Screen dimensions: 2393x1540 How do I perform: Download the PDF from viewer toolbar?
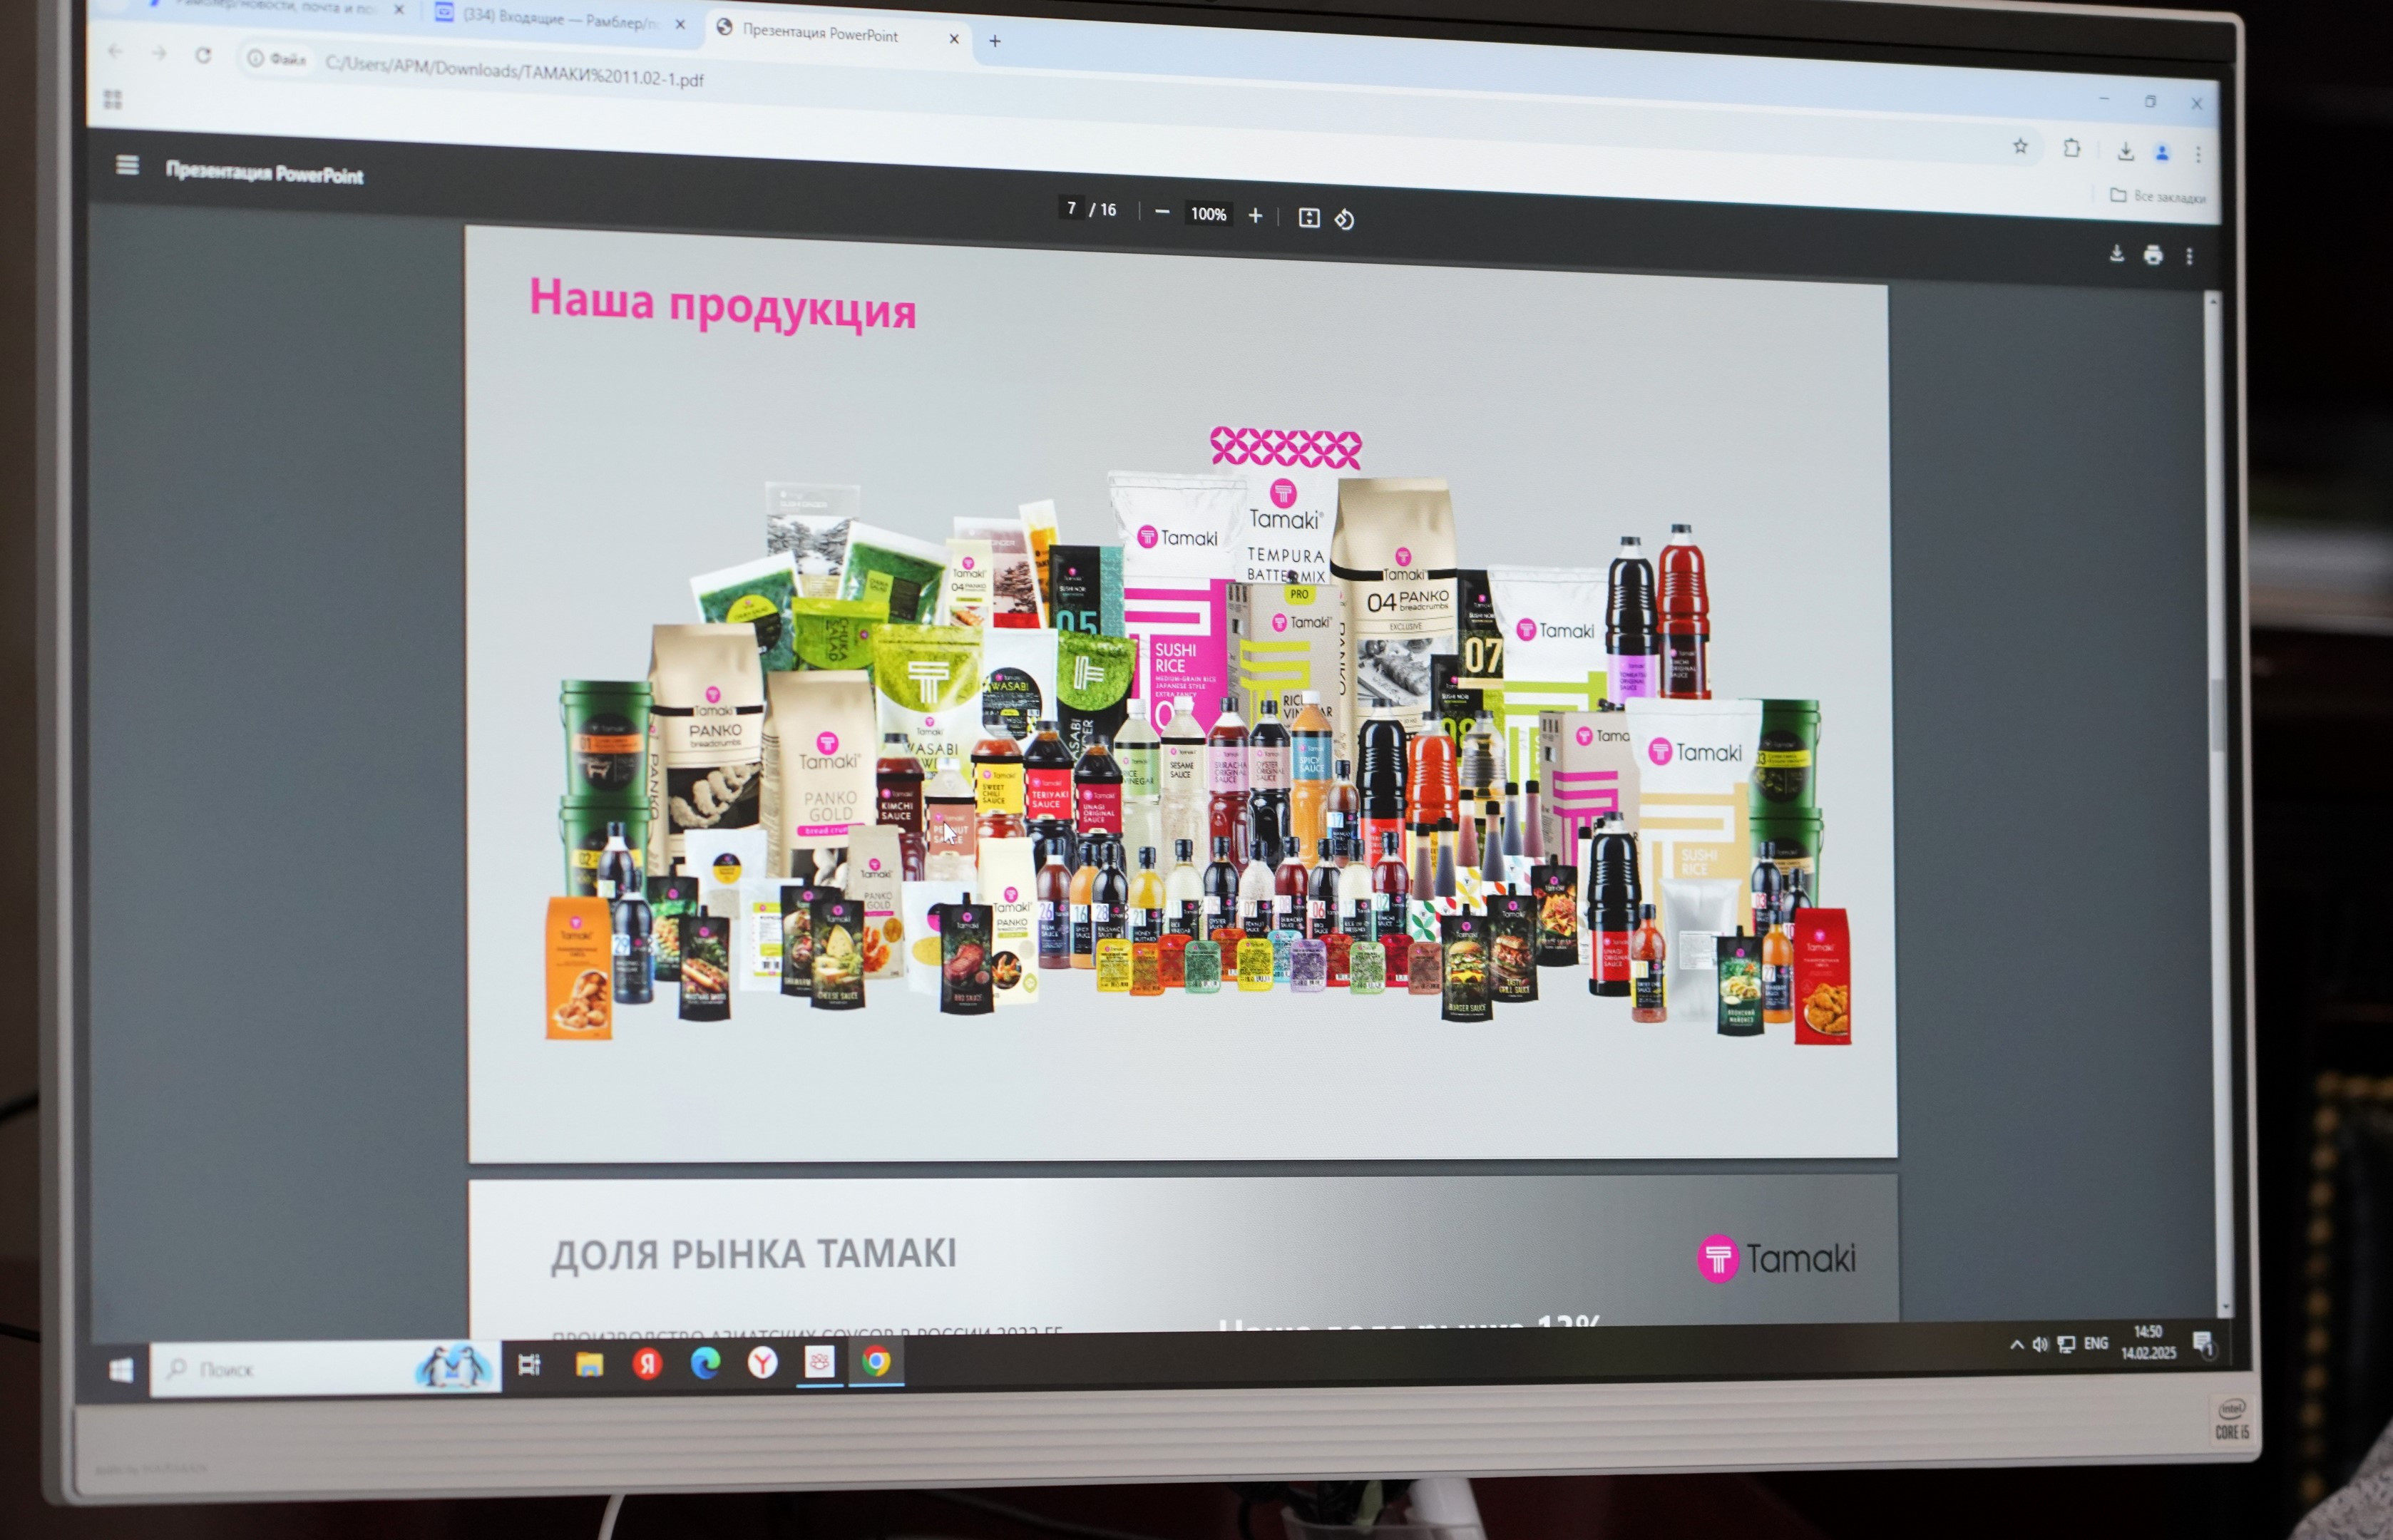click(2117, 254)
